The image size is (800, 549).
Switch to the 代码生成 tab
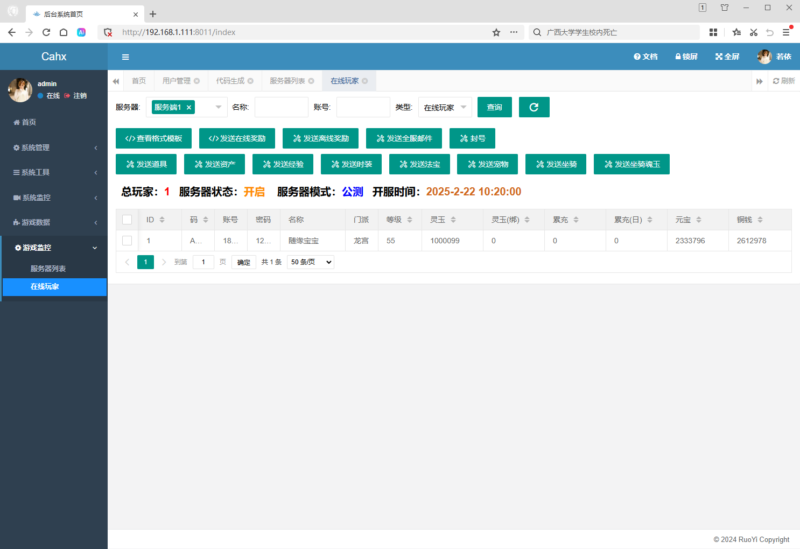click(x=230, y=81)
